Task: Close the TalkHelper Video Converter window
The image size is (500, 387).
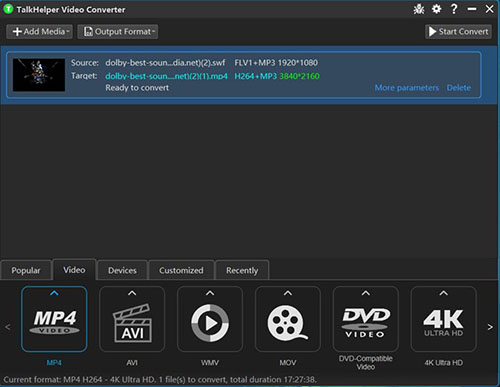Action: pos(489,9)
